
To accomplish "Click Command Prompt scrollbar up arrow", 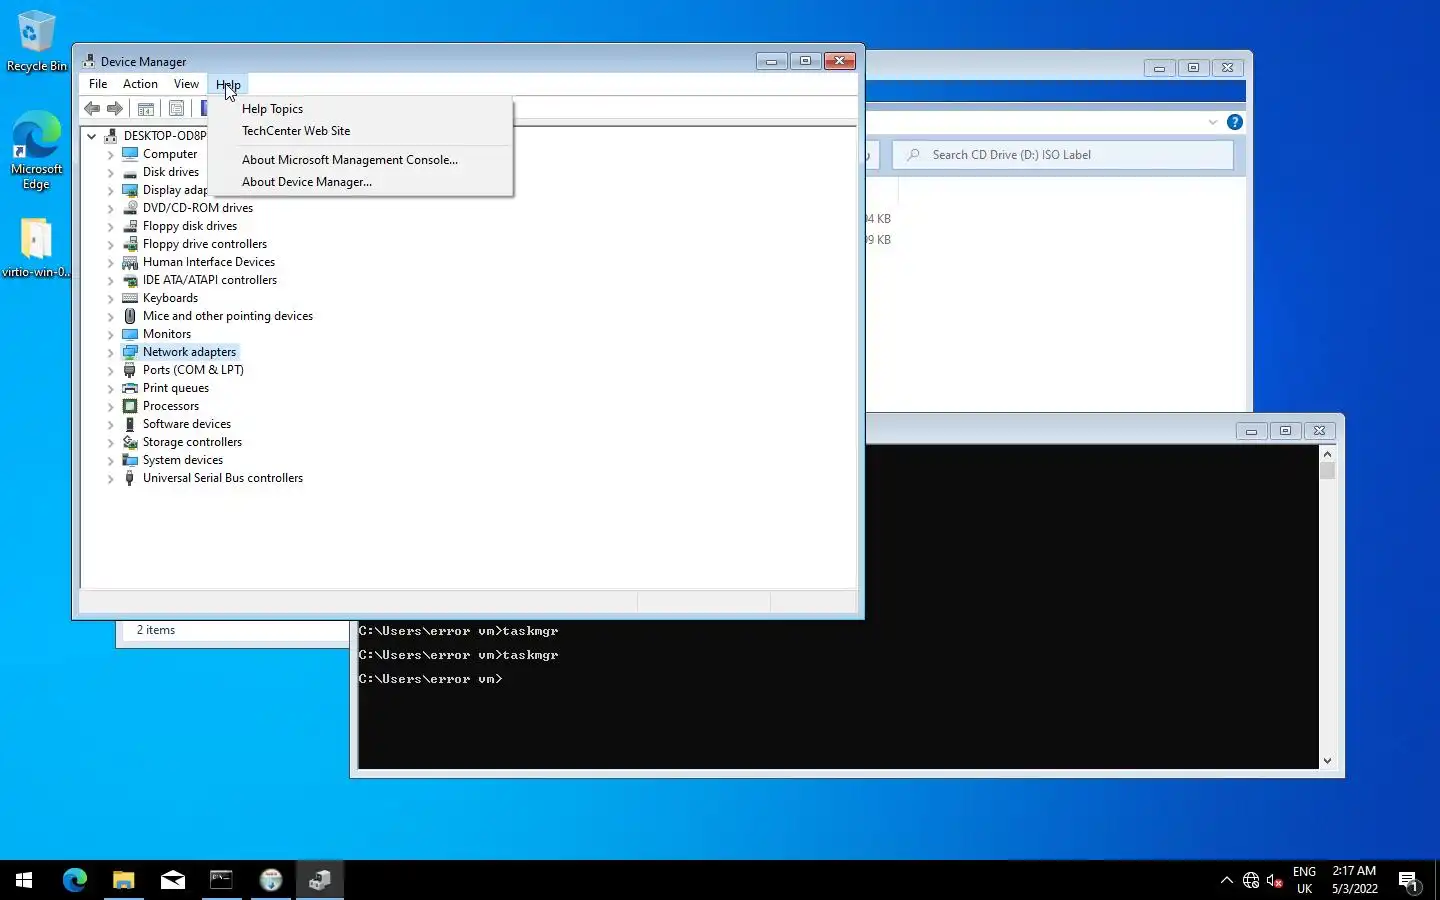I will (1327, 454).
